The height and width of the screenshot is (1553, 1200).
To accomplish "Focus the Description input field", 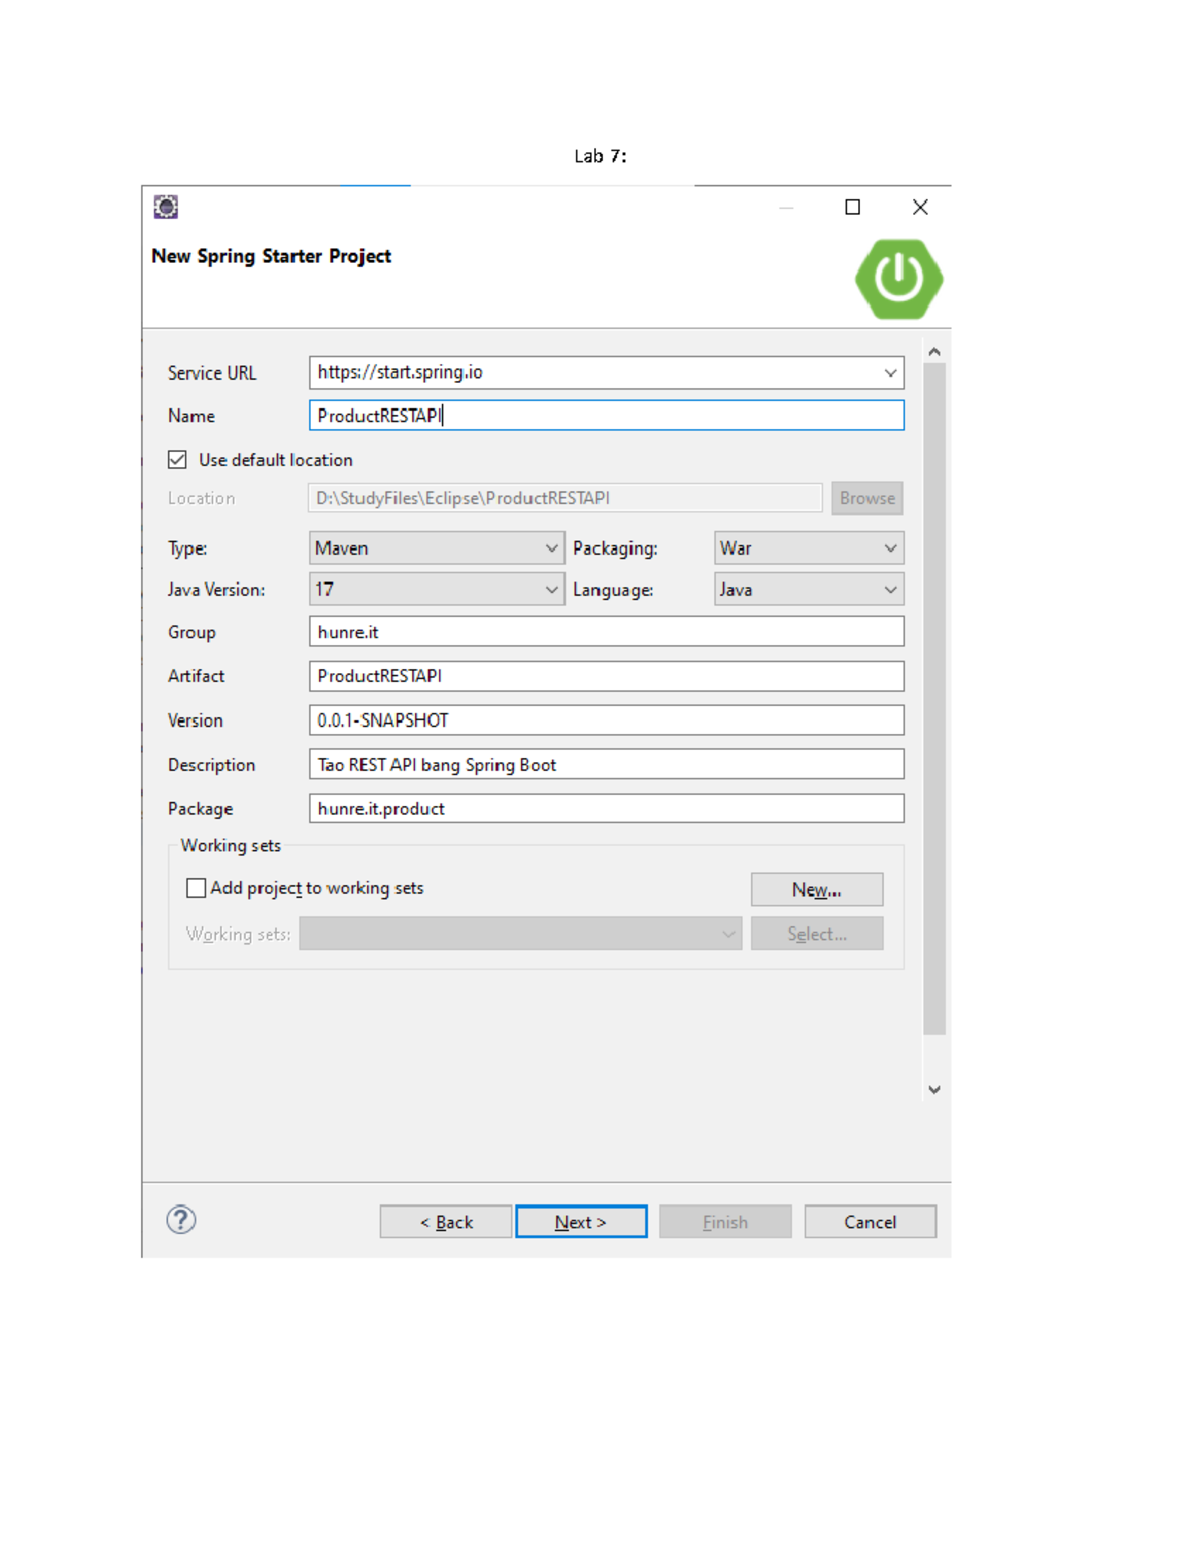I will (606, 765).
